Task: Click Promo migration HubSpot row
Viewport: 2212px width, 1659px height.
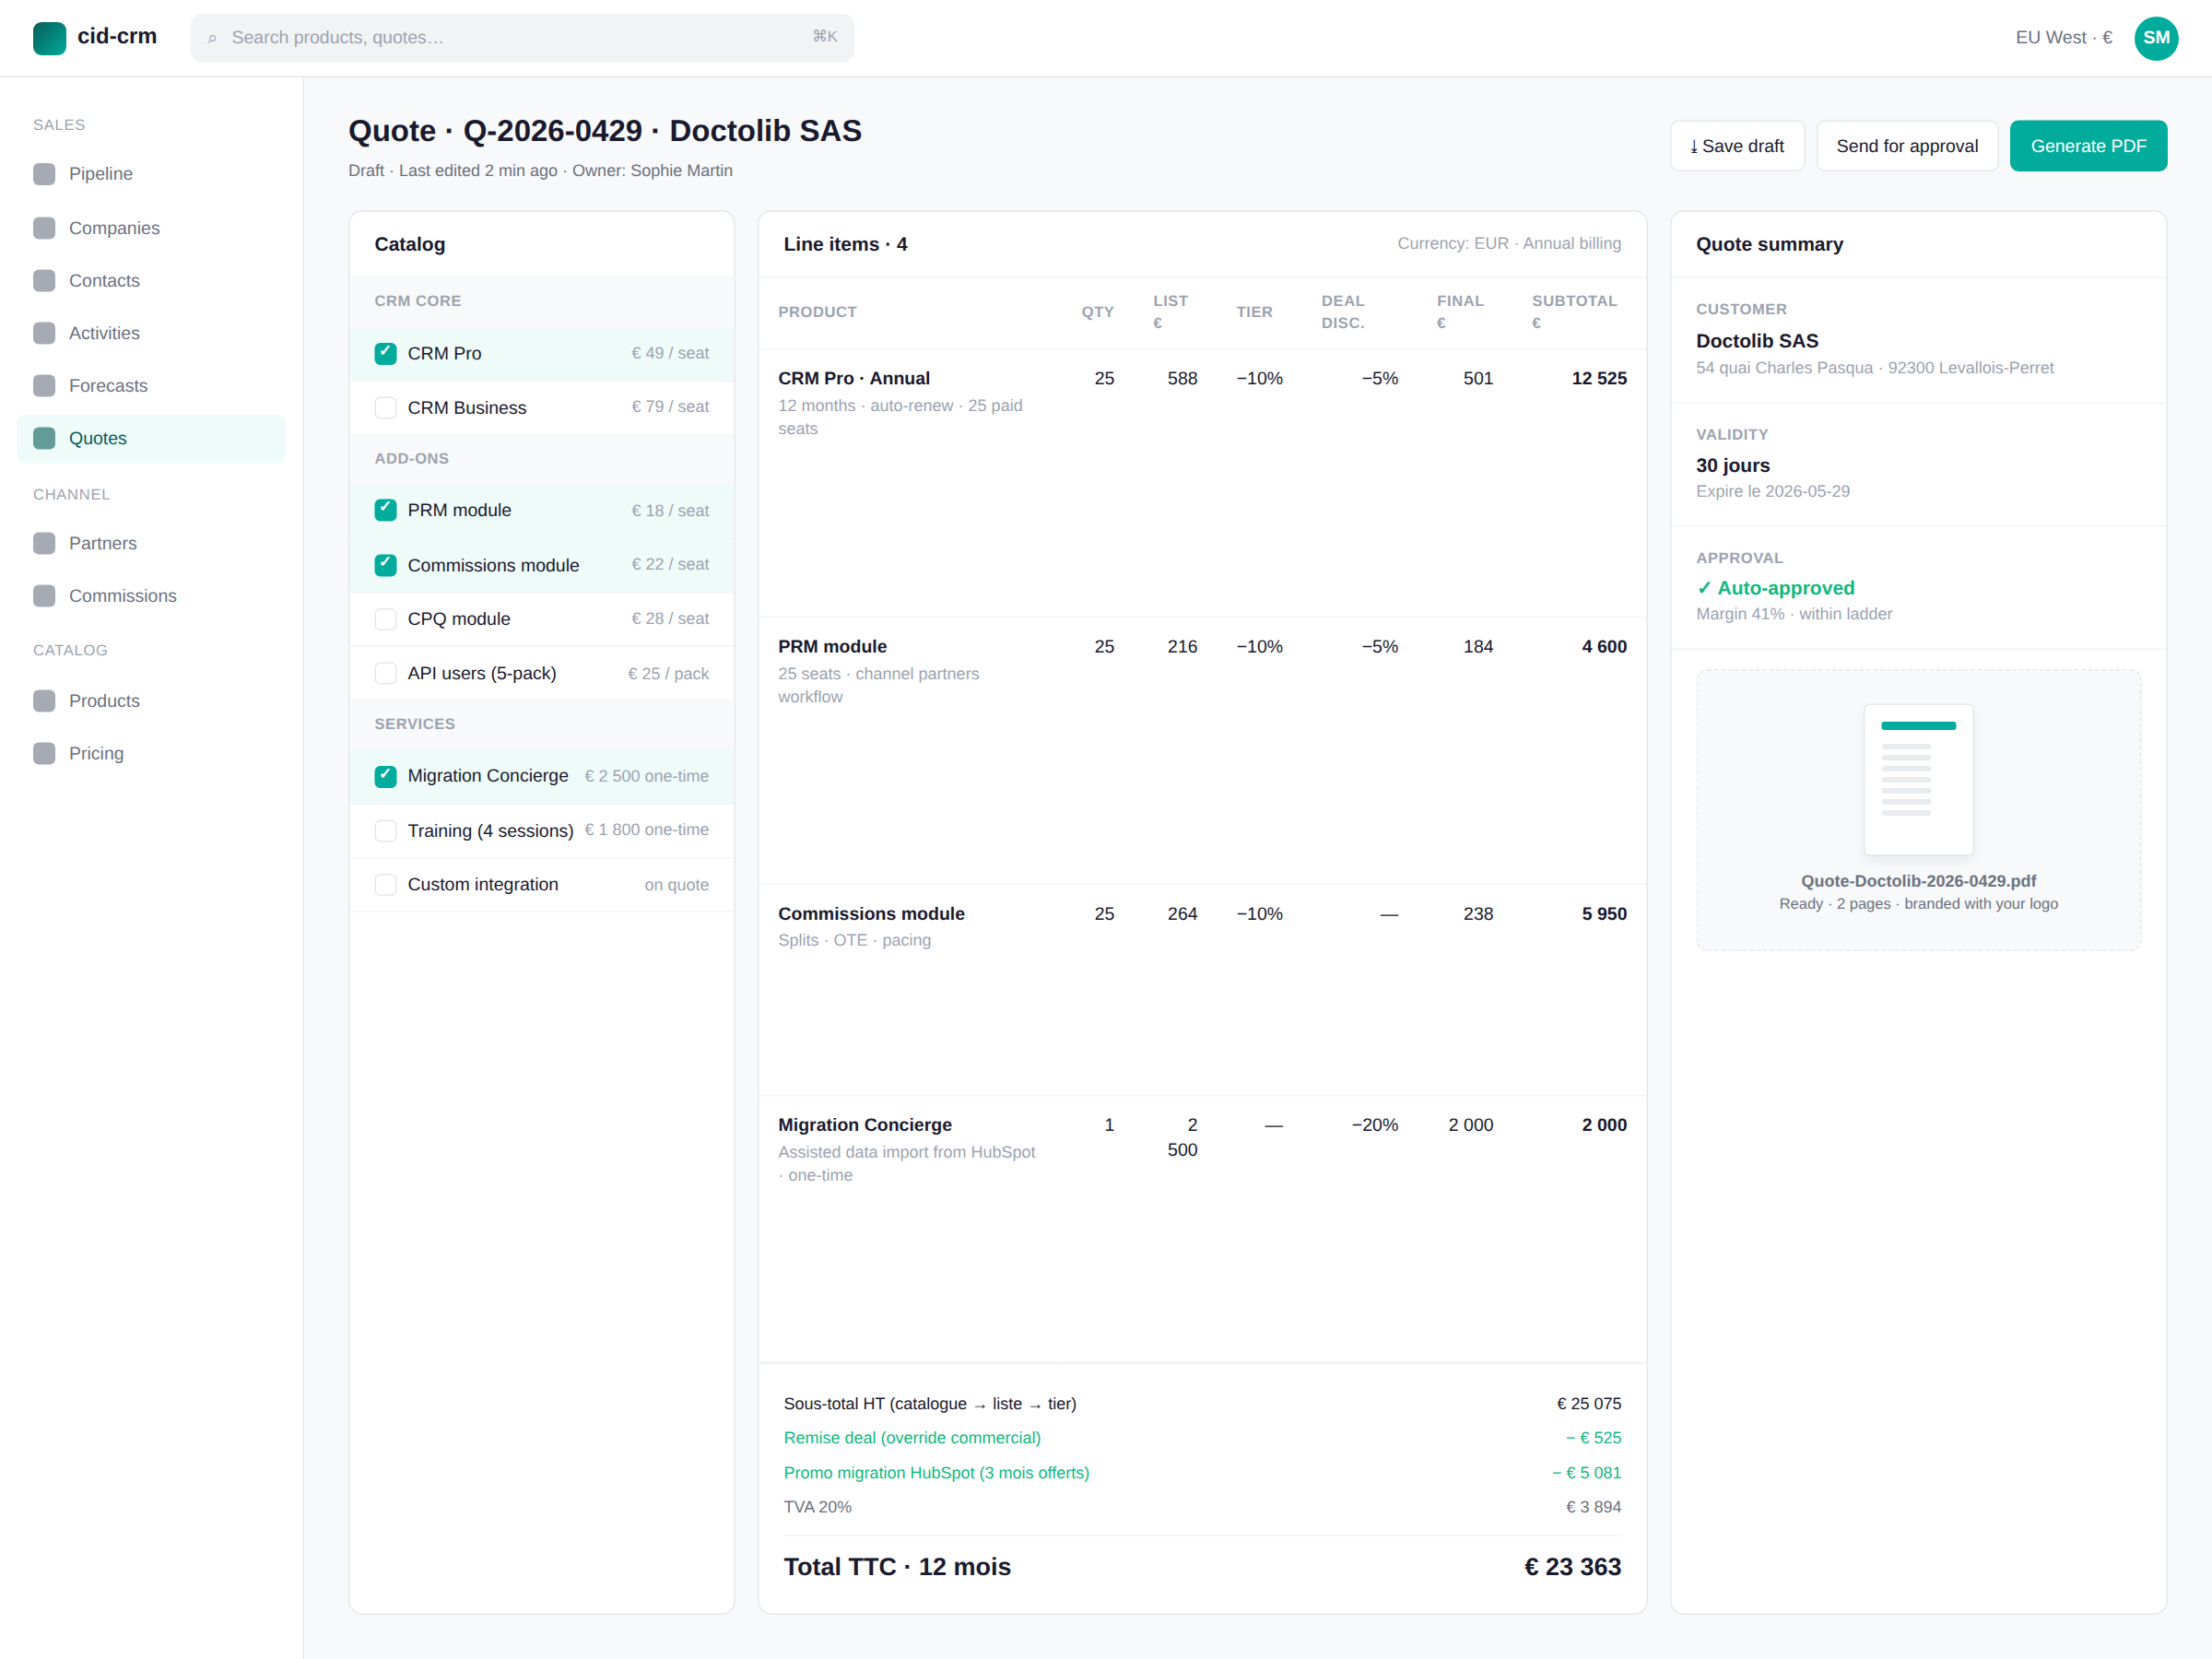Action: tap(1202, 1473)
